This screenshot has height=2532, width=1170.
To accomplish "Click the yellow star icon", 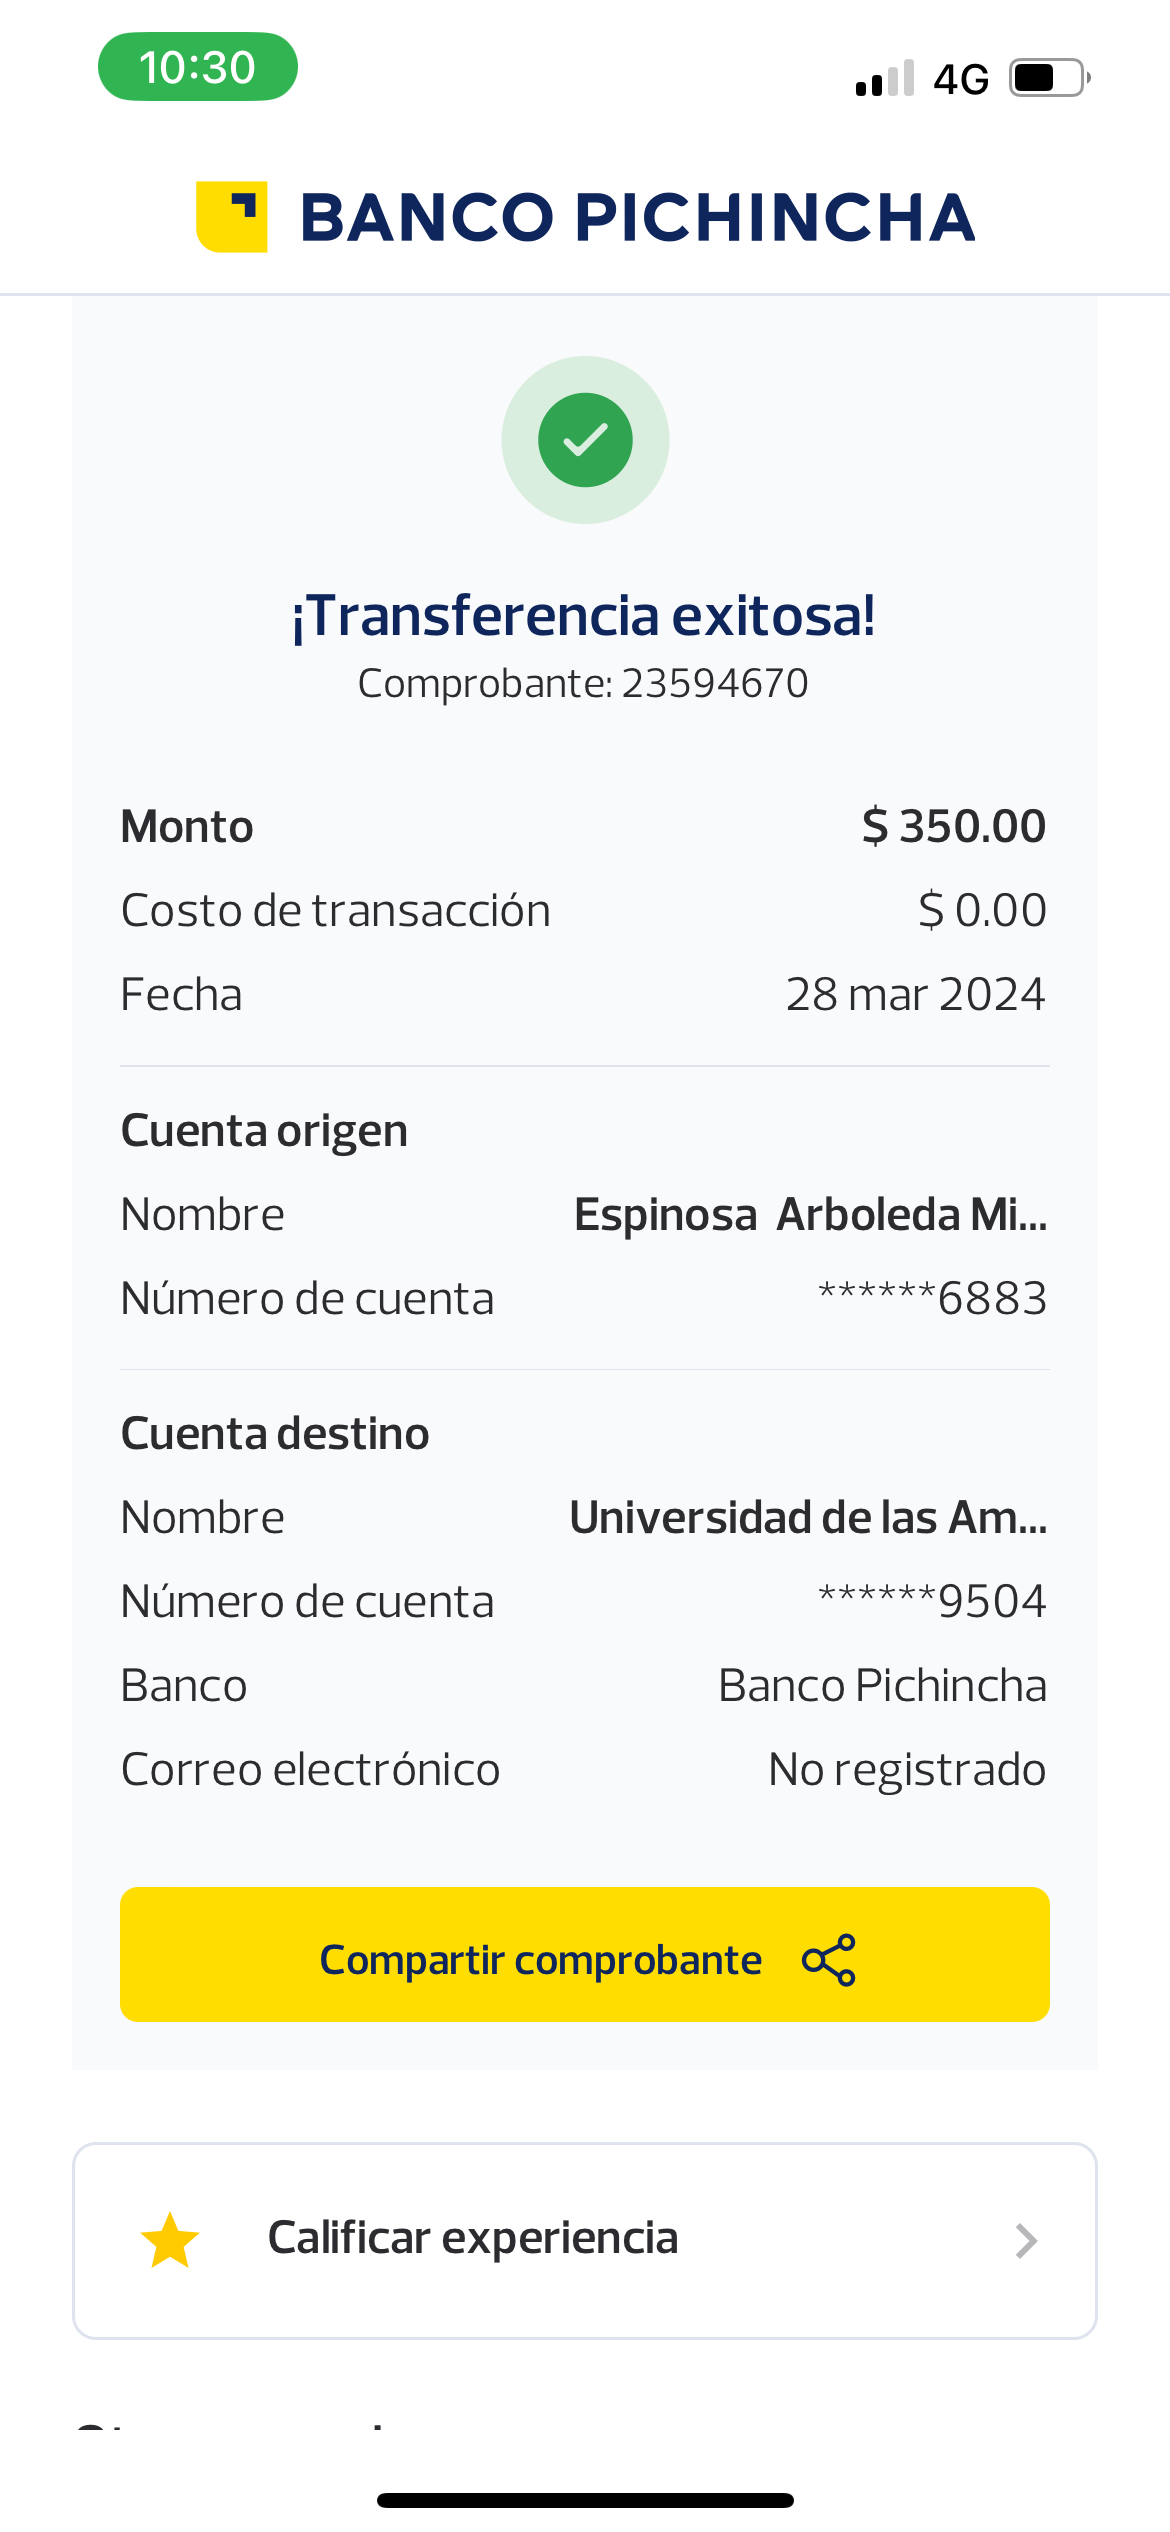I will pyautogui.click(x=170, y=2241).
